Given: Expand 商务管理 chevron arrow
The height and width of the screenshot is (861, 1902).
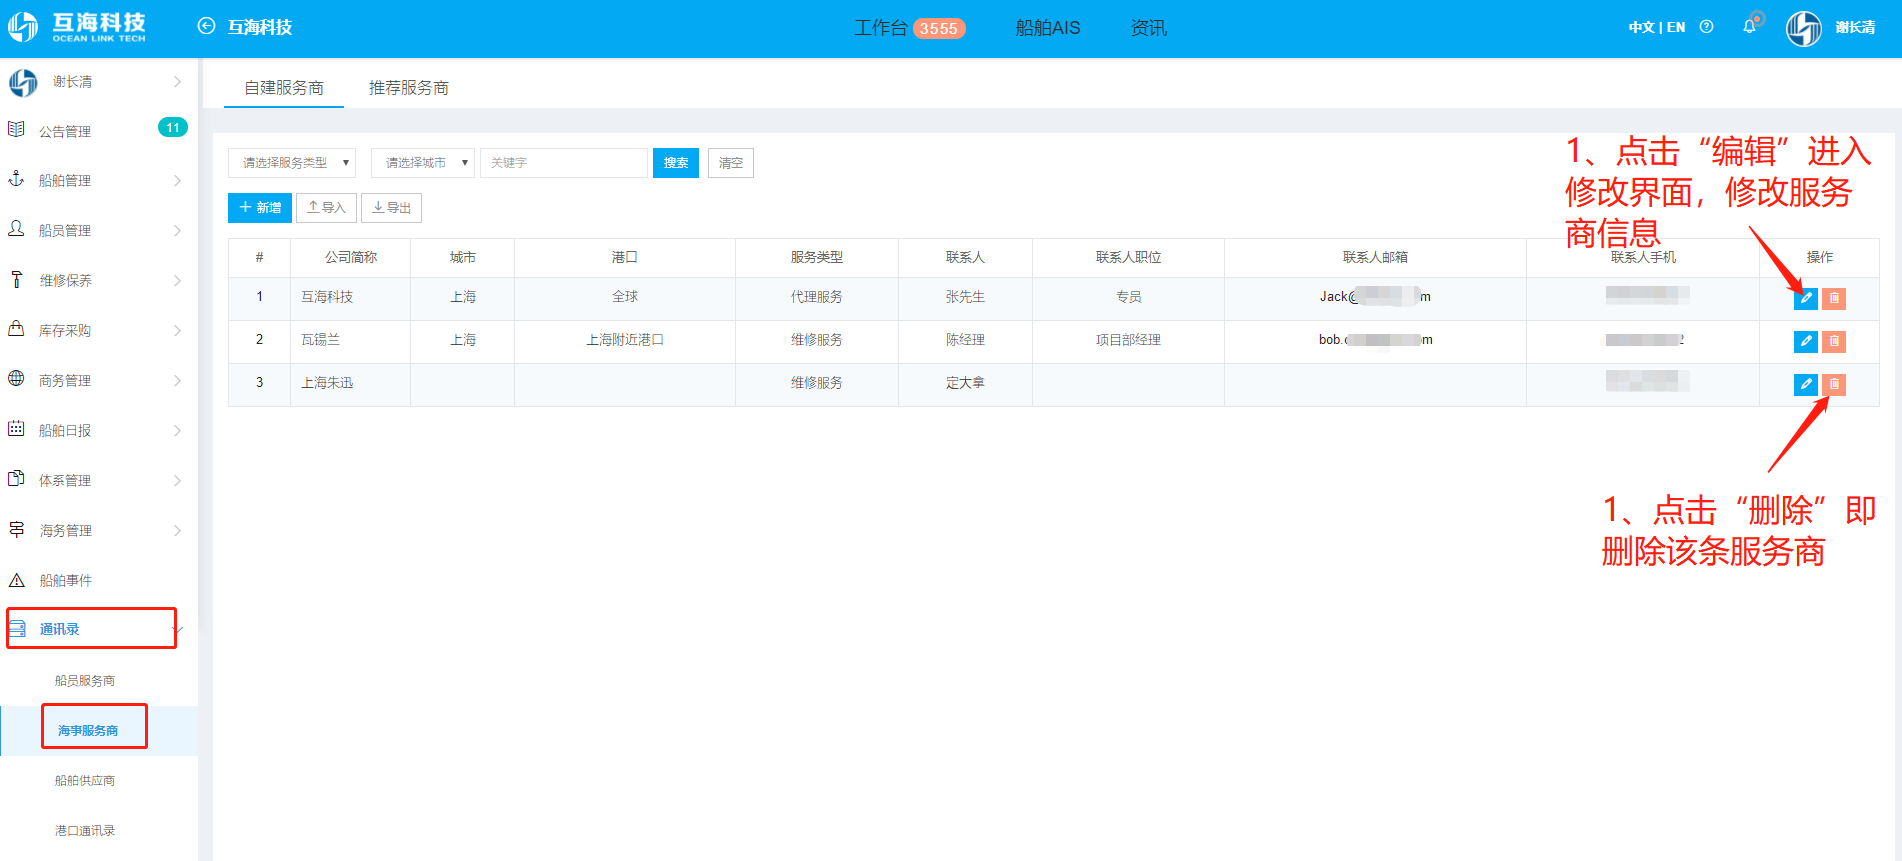Looking at the screenshot, I should pyautogui.click(x=177, y=381).
